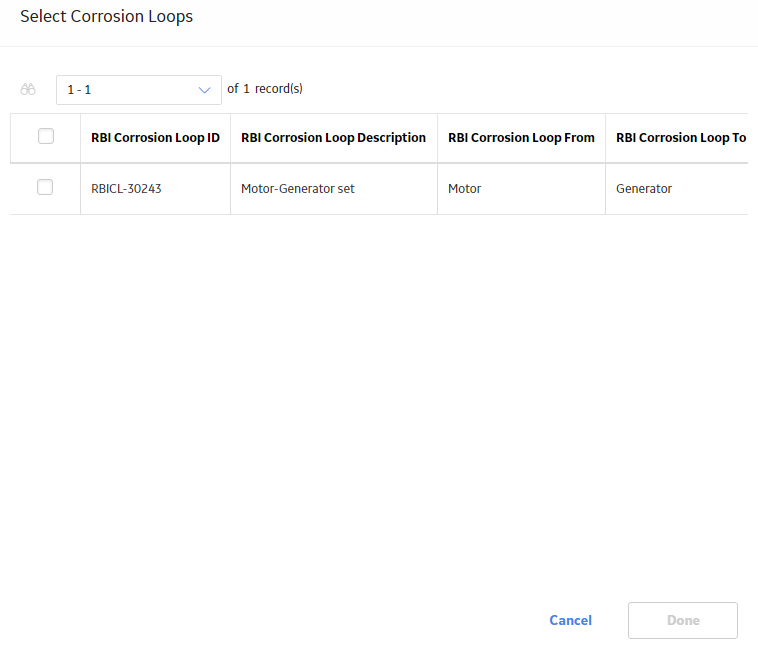The image size is (758, 653).
Task: Select the RBICL-30243 cell
Action: click(126, 189)
